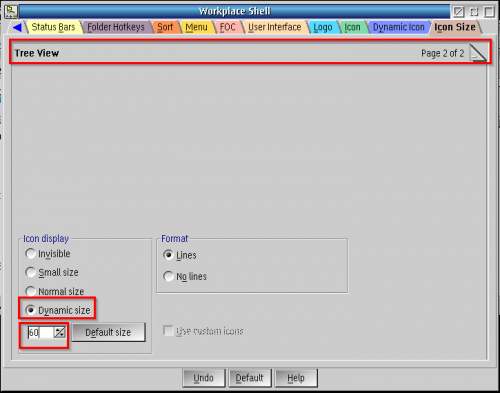Open Help for this page
500x393 pixels.
click(x=296, y=378)
